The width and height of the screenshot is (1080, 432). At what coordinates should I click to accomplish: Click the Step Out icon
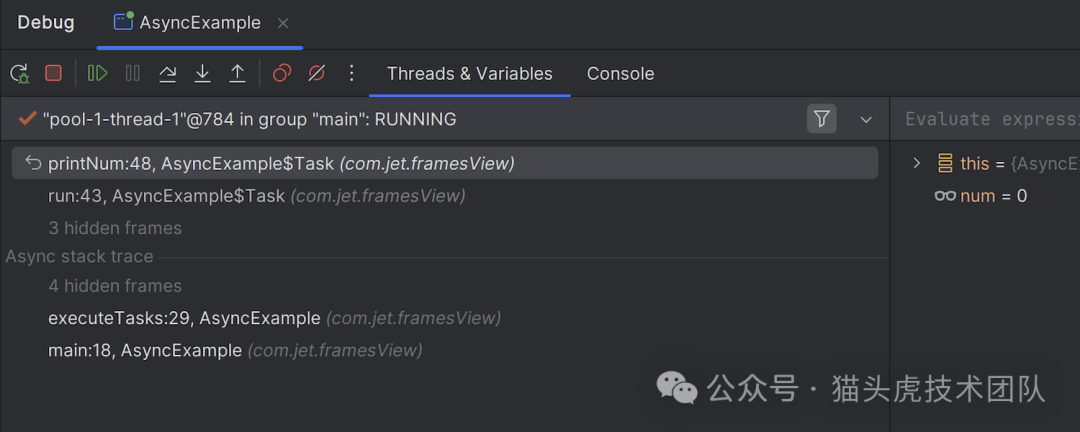[238, 73]
